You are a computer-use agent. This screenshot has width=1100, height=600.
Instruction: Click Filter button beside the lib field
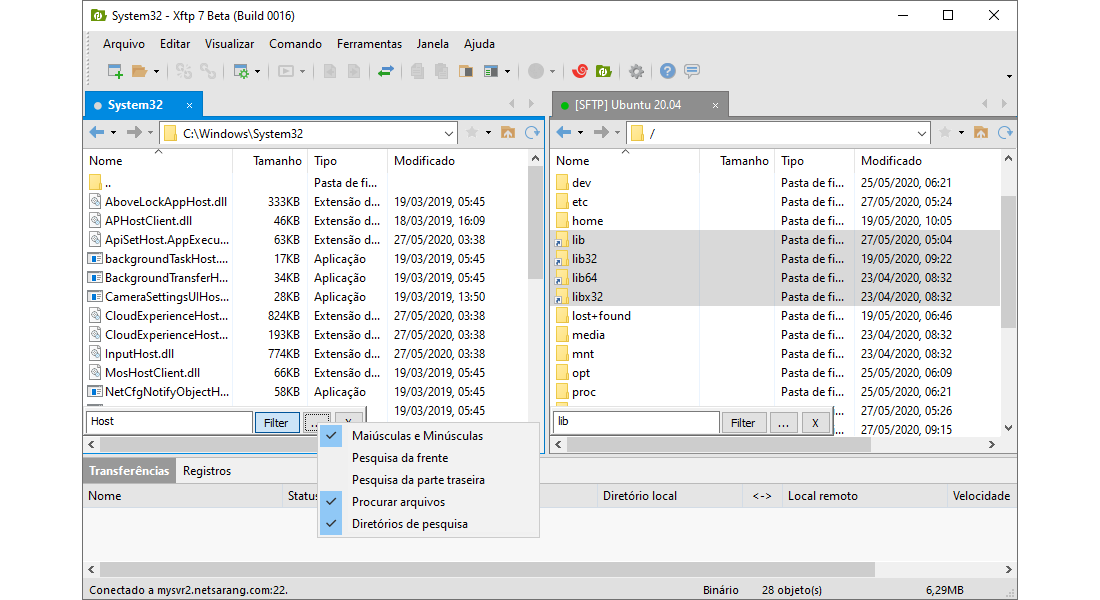point(743,422)
